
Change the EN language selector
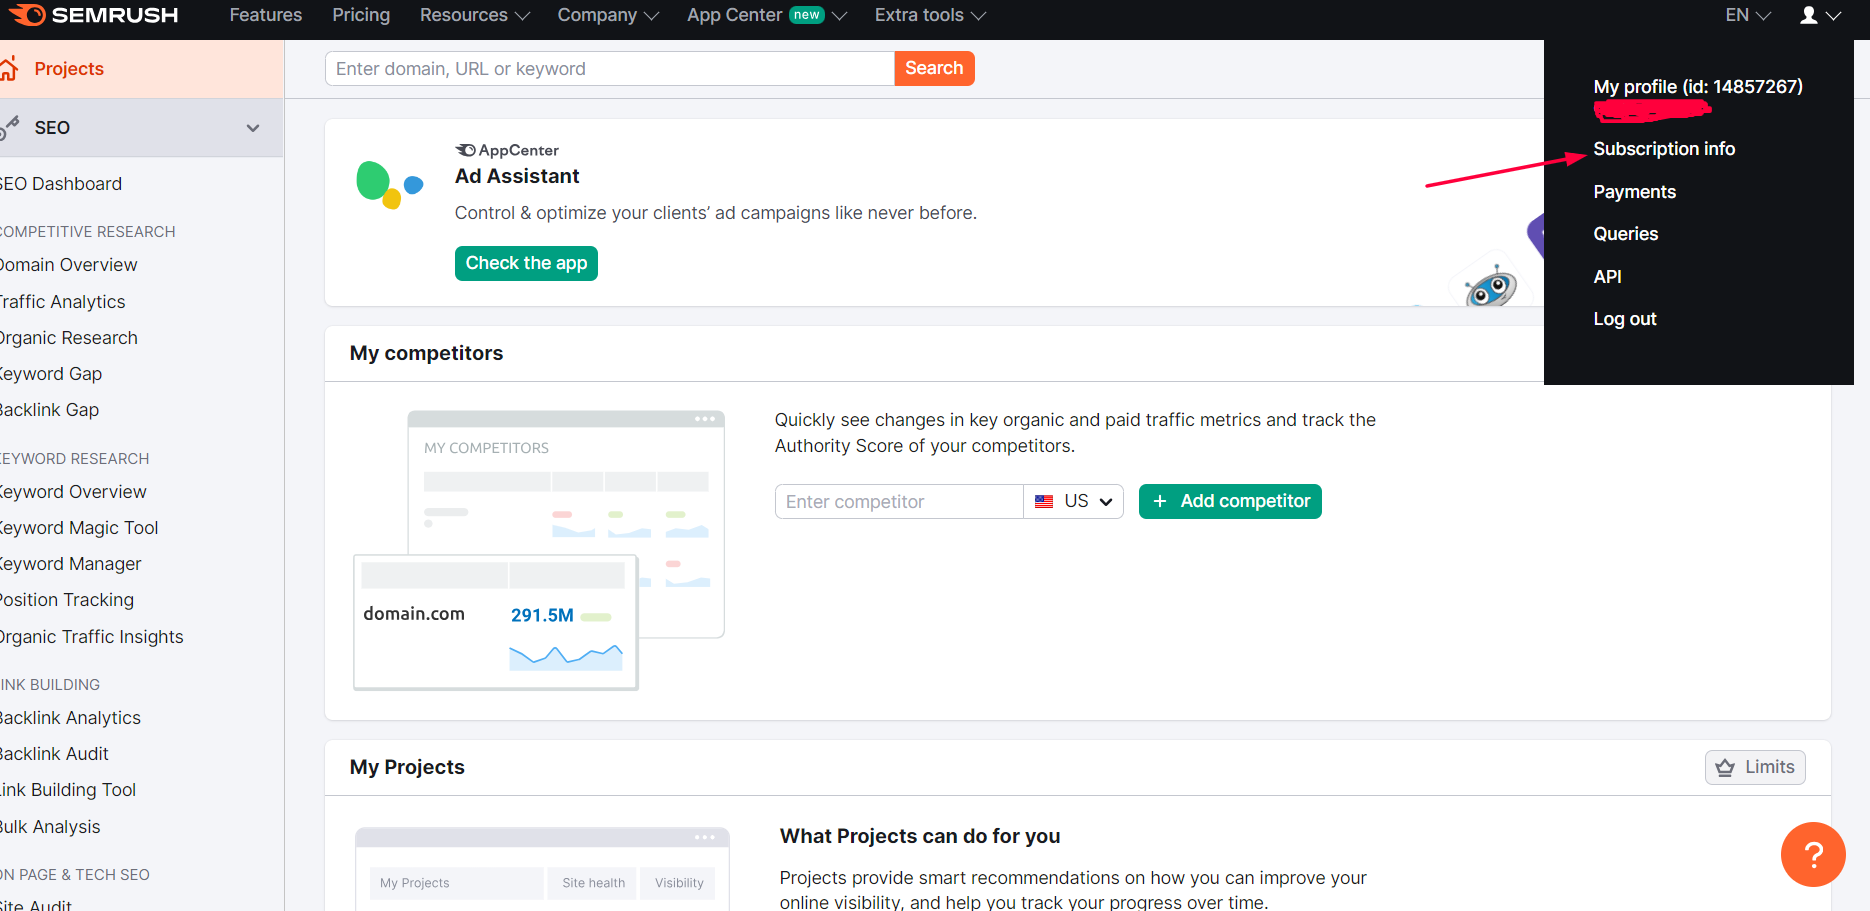coord(1748,15)
